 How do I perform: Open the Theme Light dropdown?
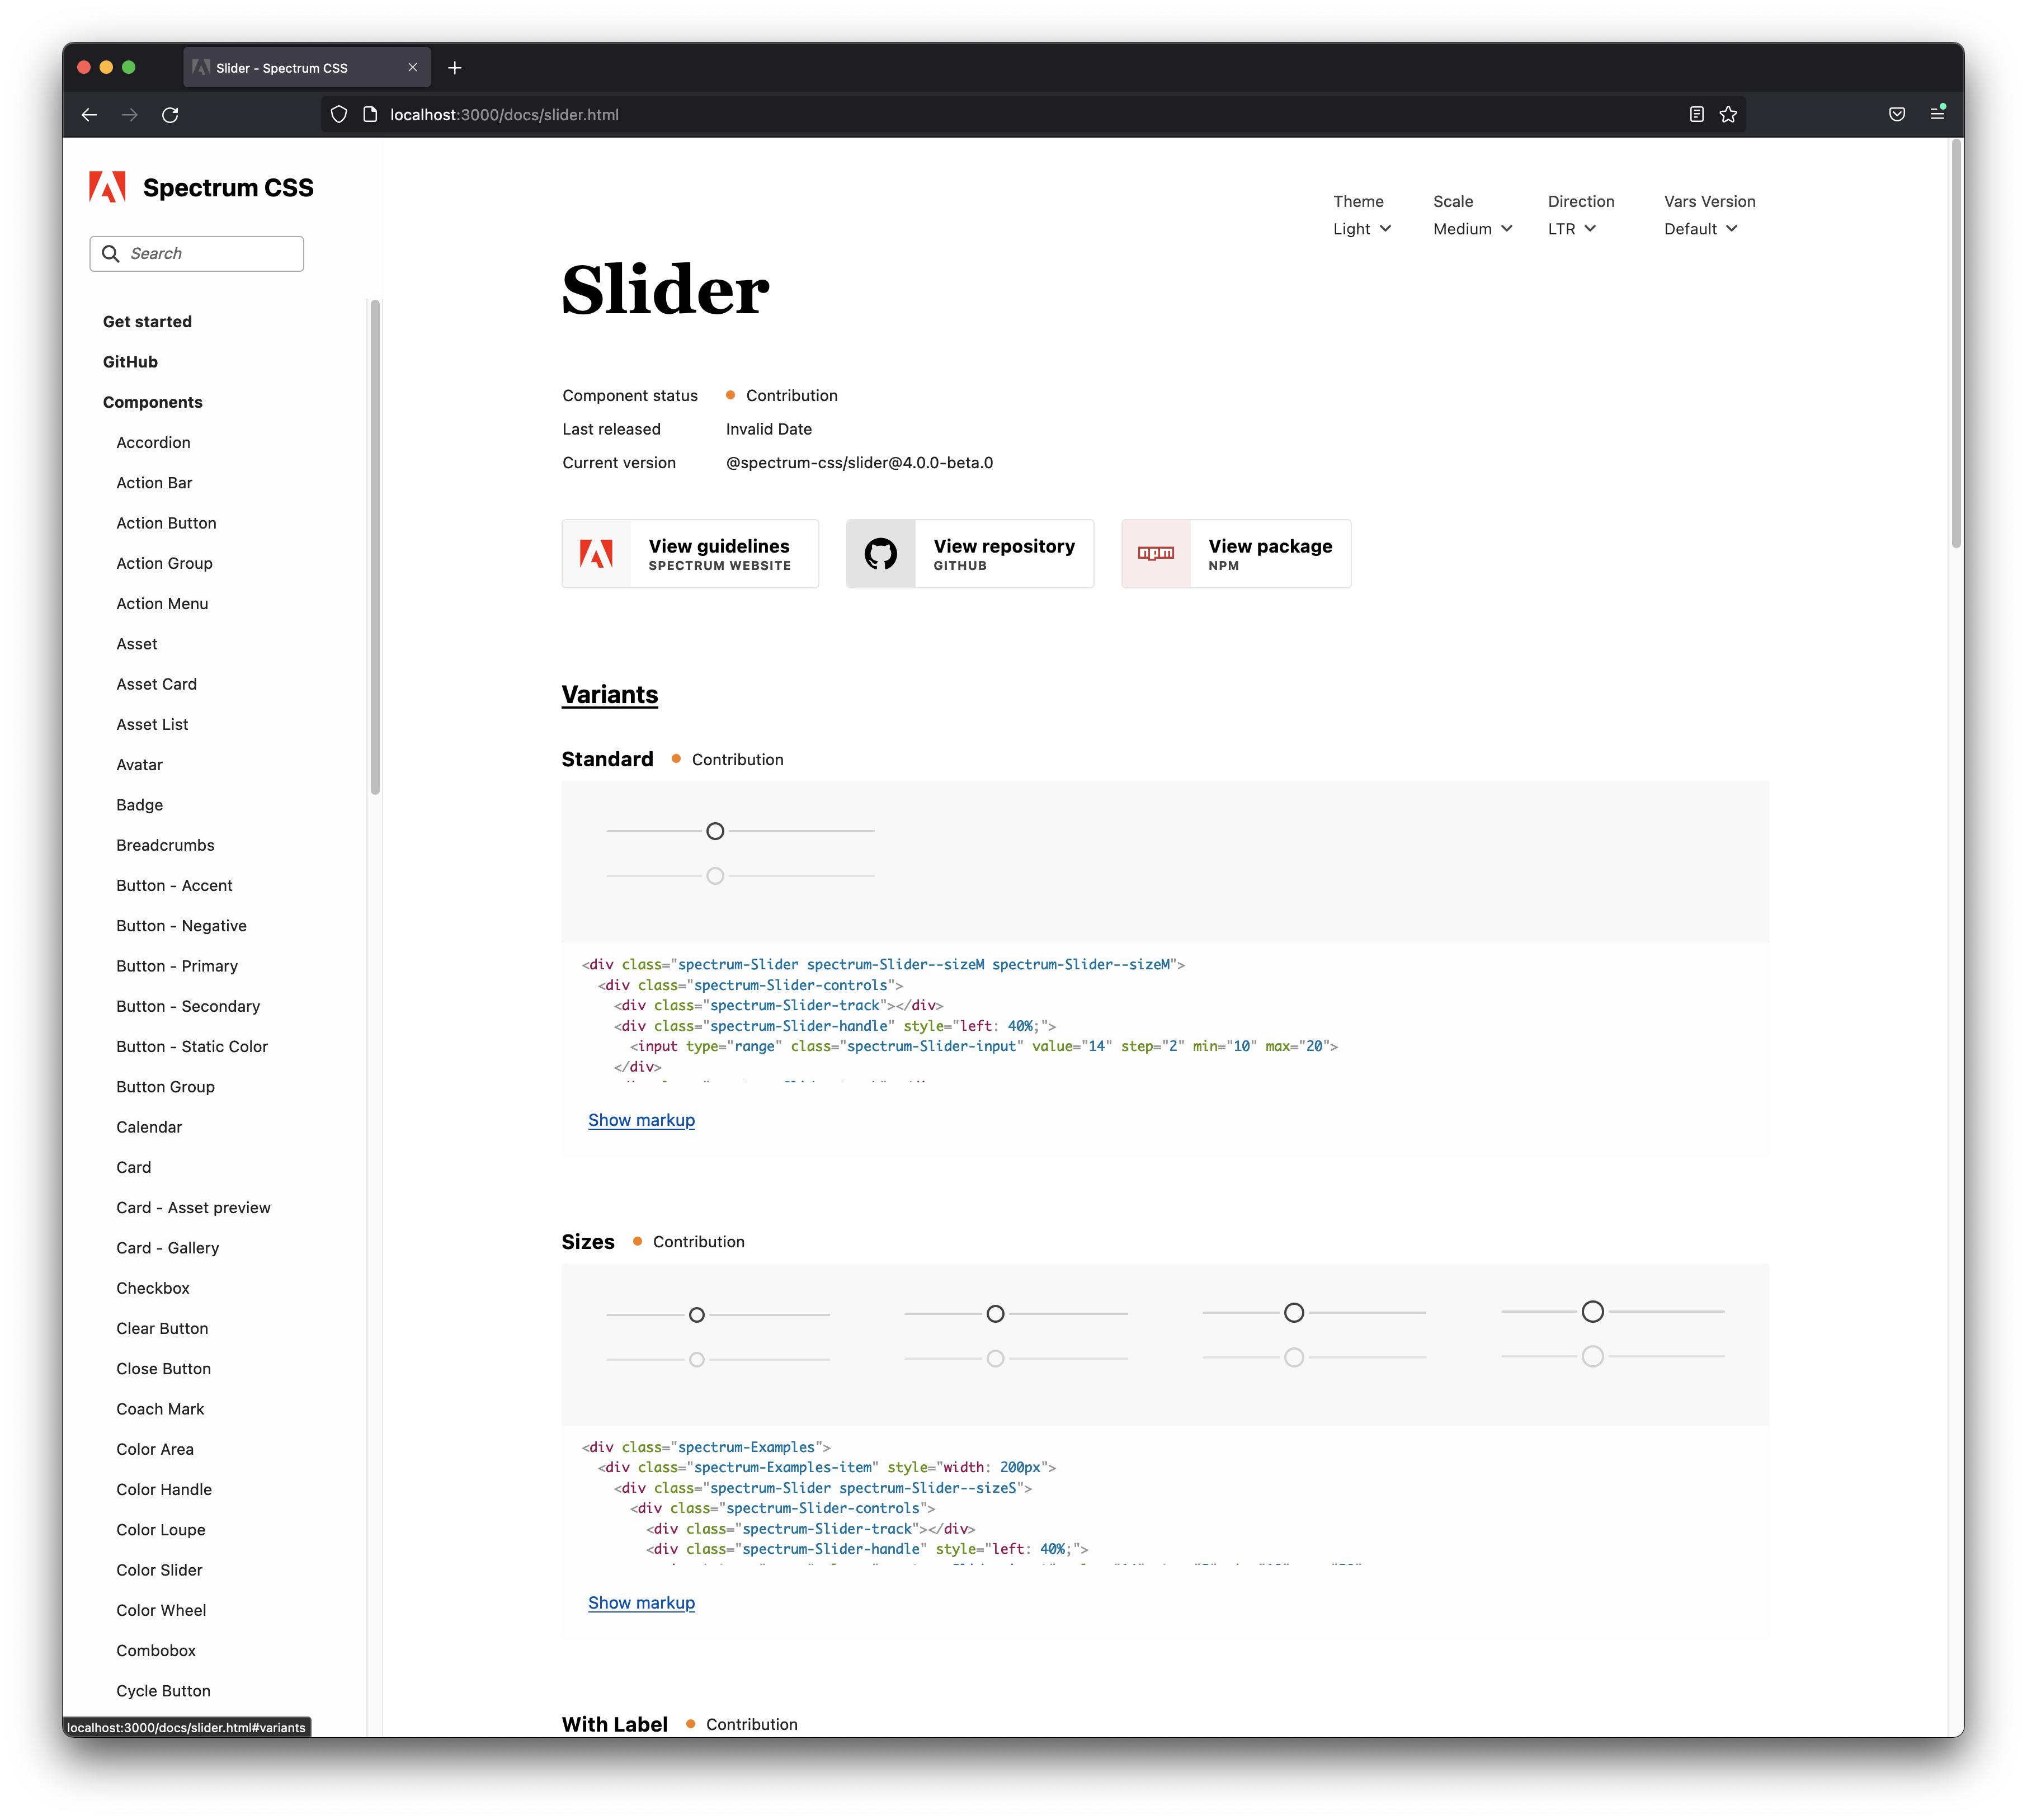tap(1362, 229)
